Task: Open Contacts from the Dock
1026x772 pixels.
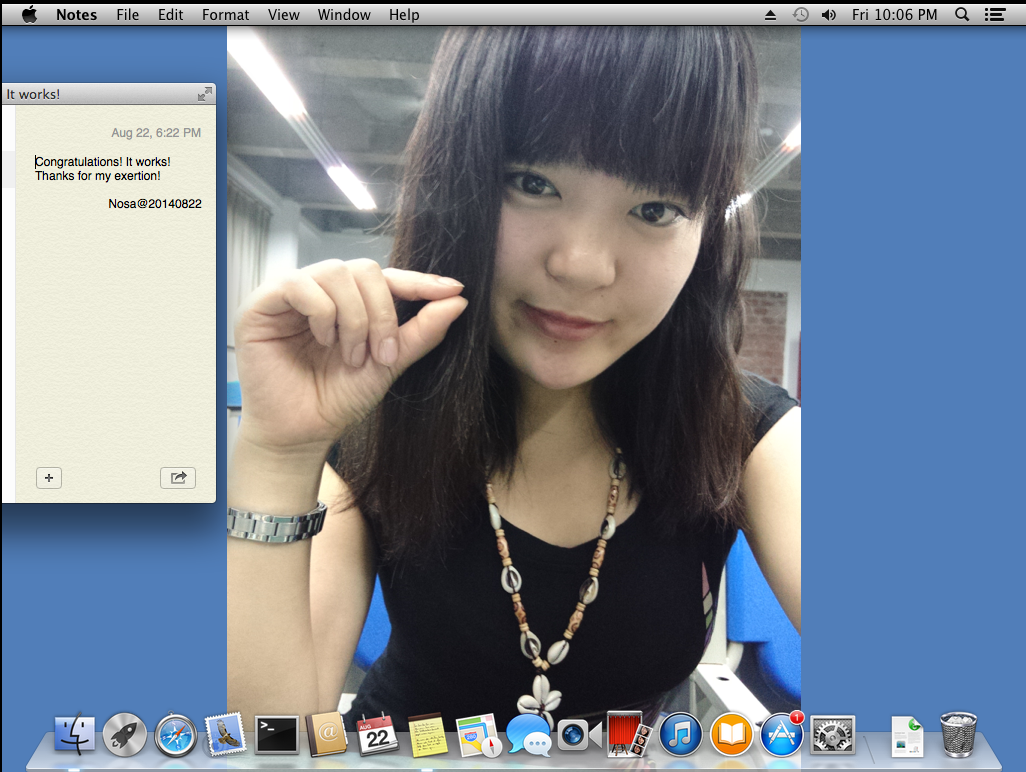Action: 327,734
